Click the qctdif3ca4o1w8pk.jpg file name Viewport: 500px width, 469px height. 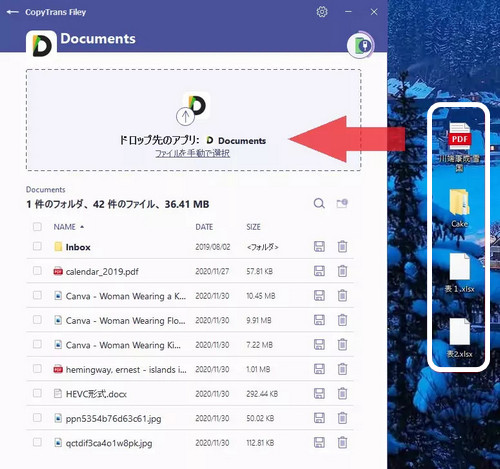(109, 443)
